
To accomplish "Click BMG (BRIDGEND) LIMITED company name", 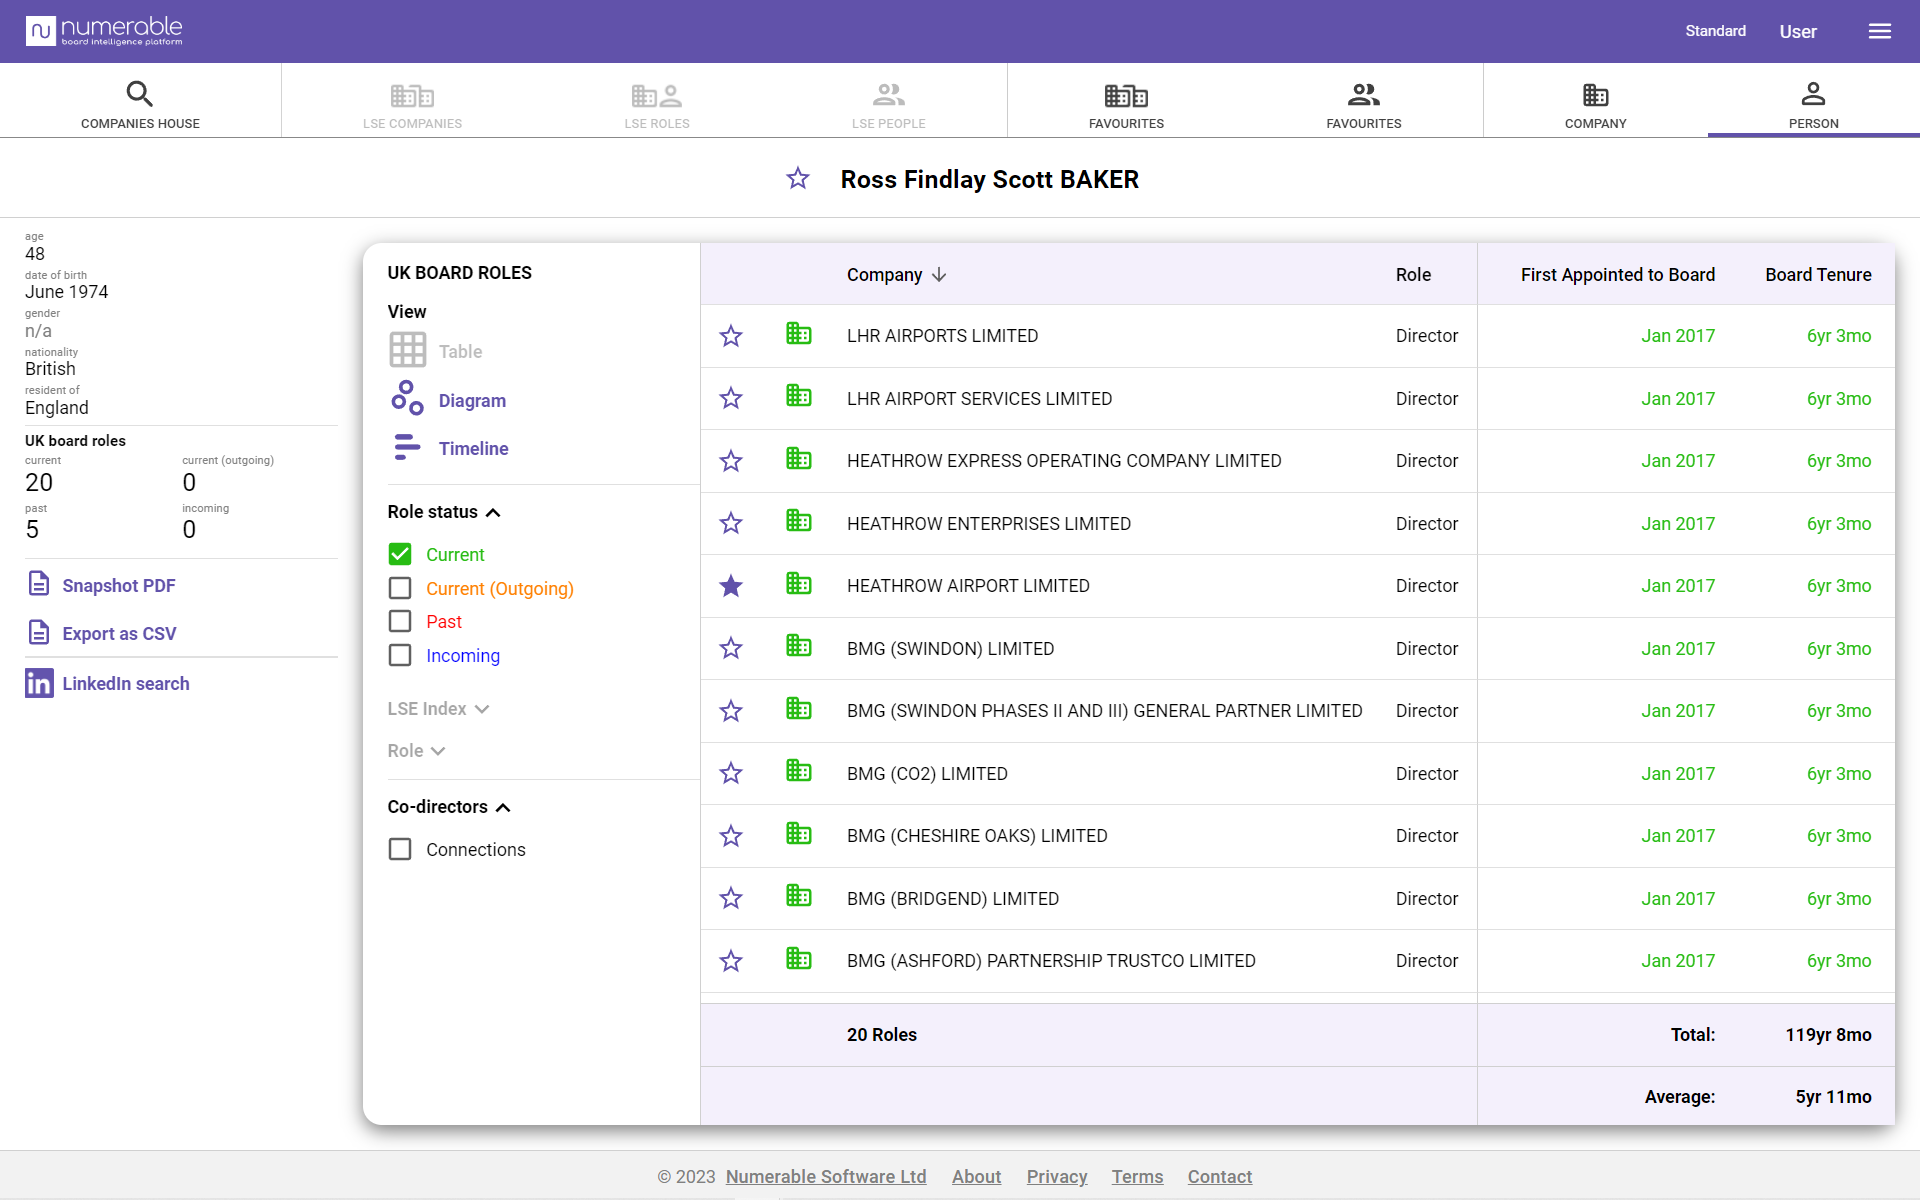I will point(953,899).
